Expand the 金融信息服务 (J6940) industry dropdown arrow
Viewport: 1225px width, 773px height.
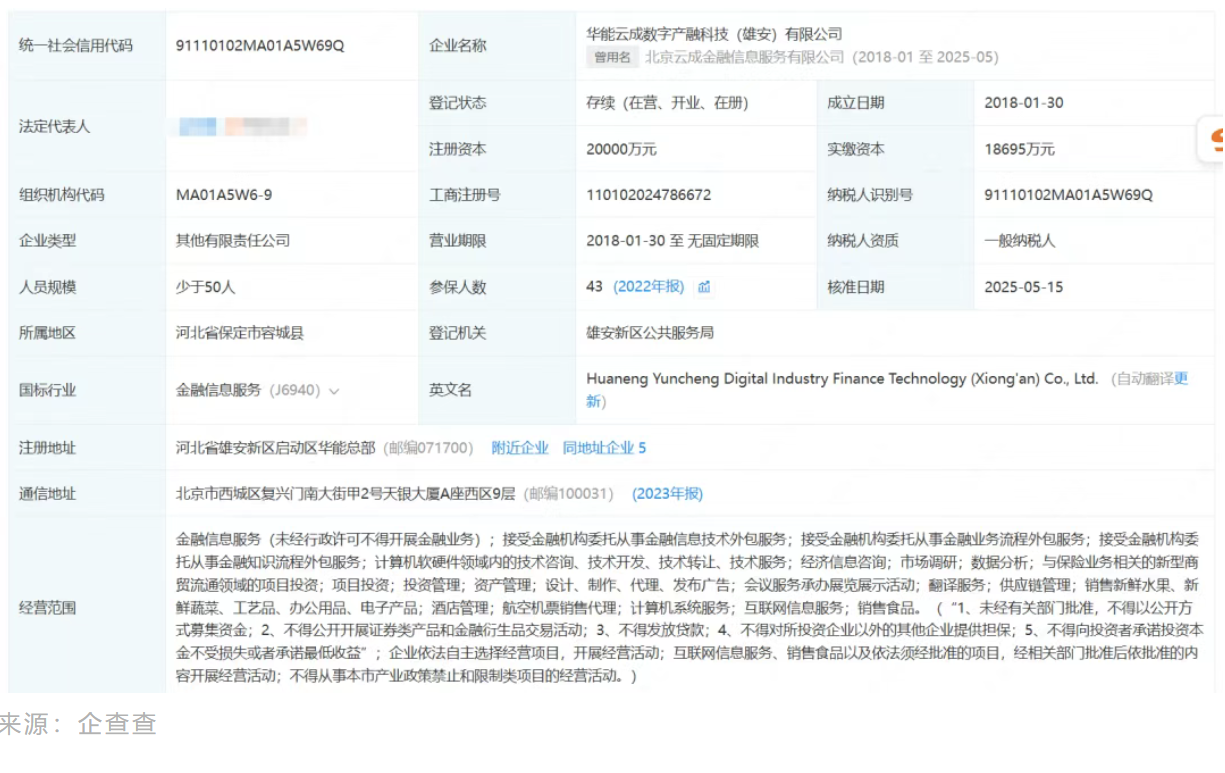click(x=334, y=391)
